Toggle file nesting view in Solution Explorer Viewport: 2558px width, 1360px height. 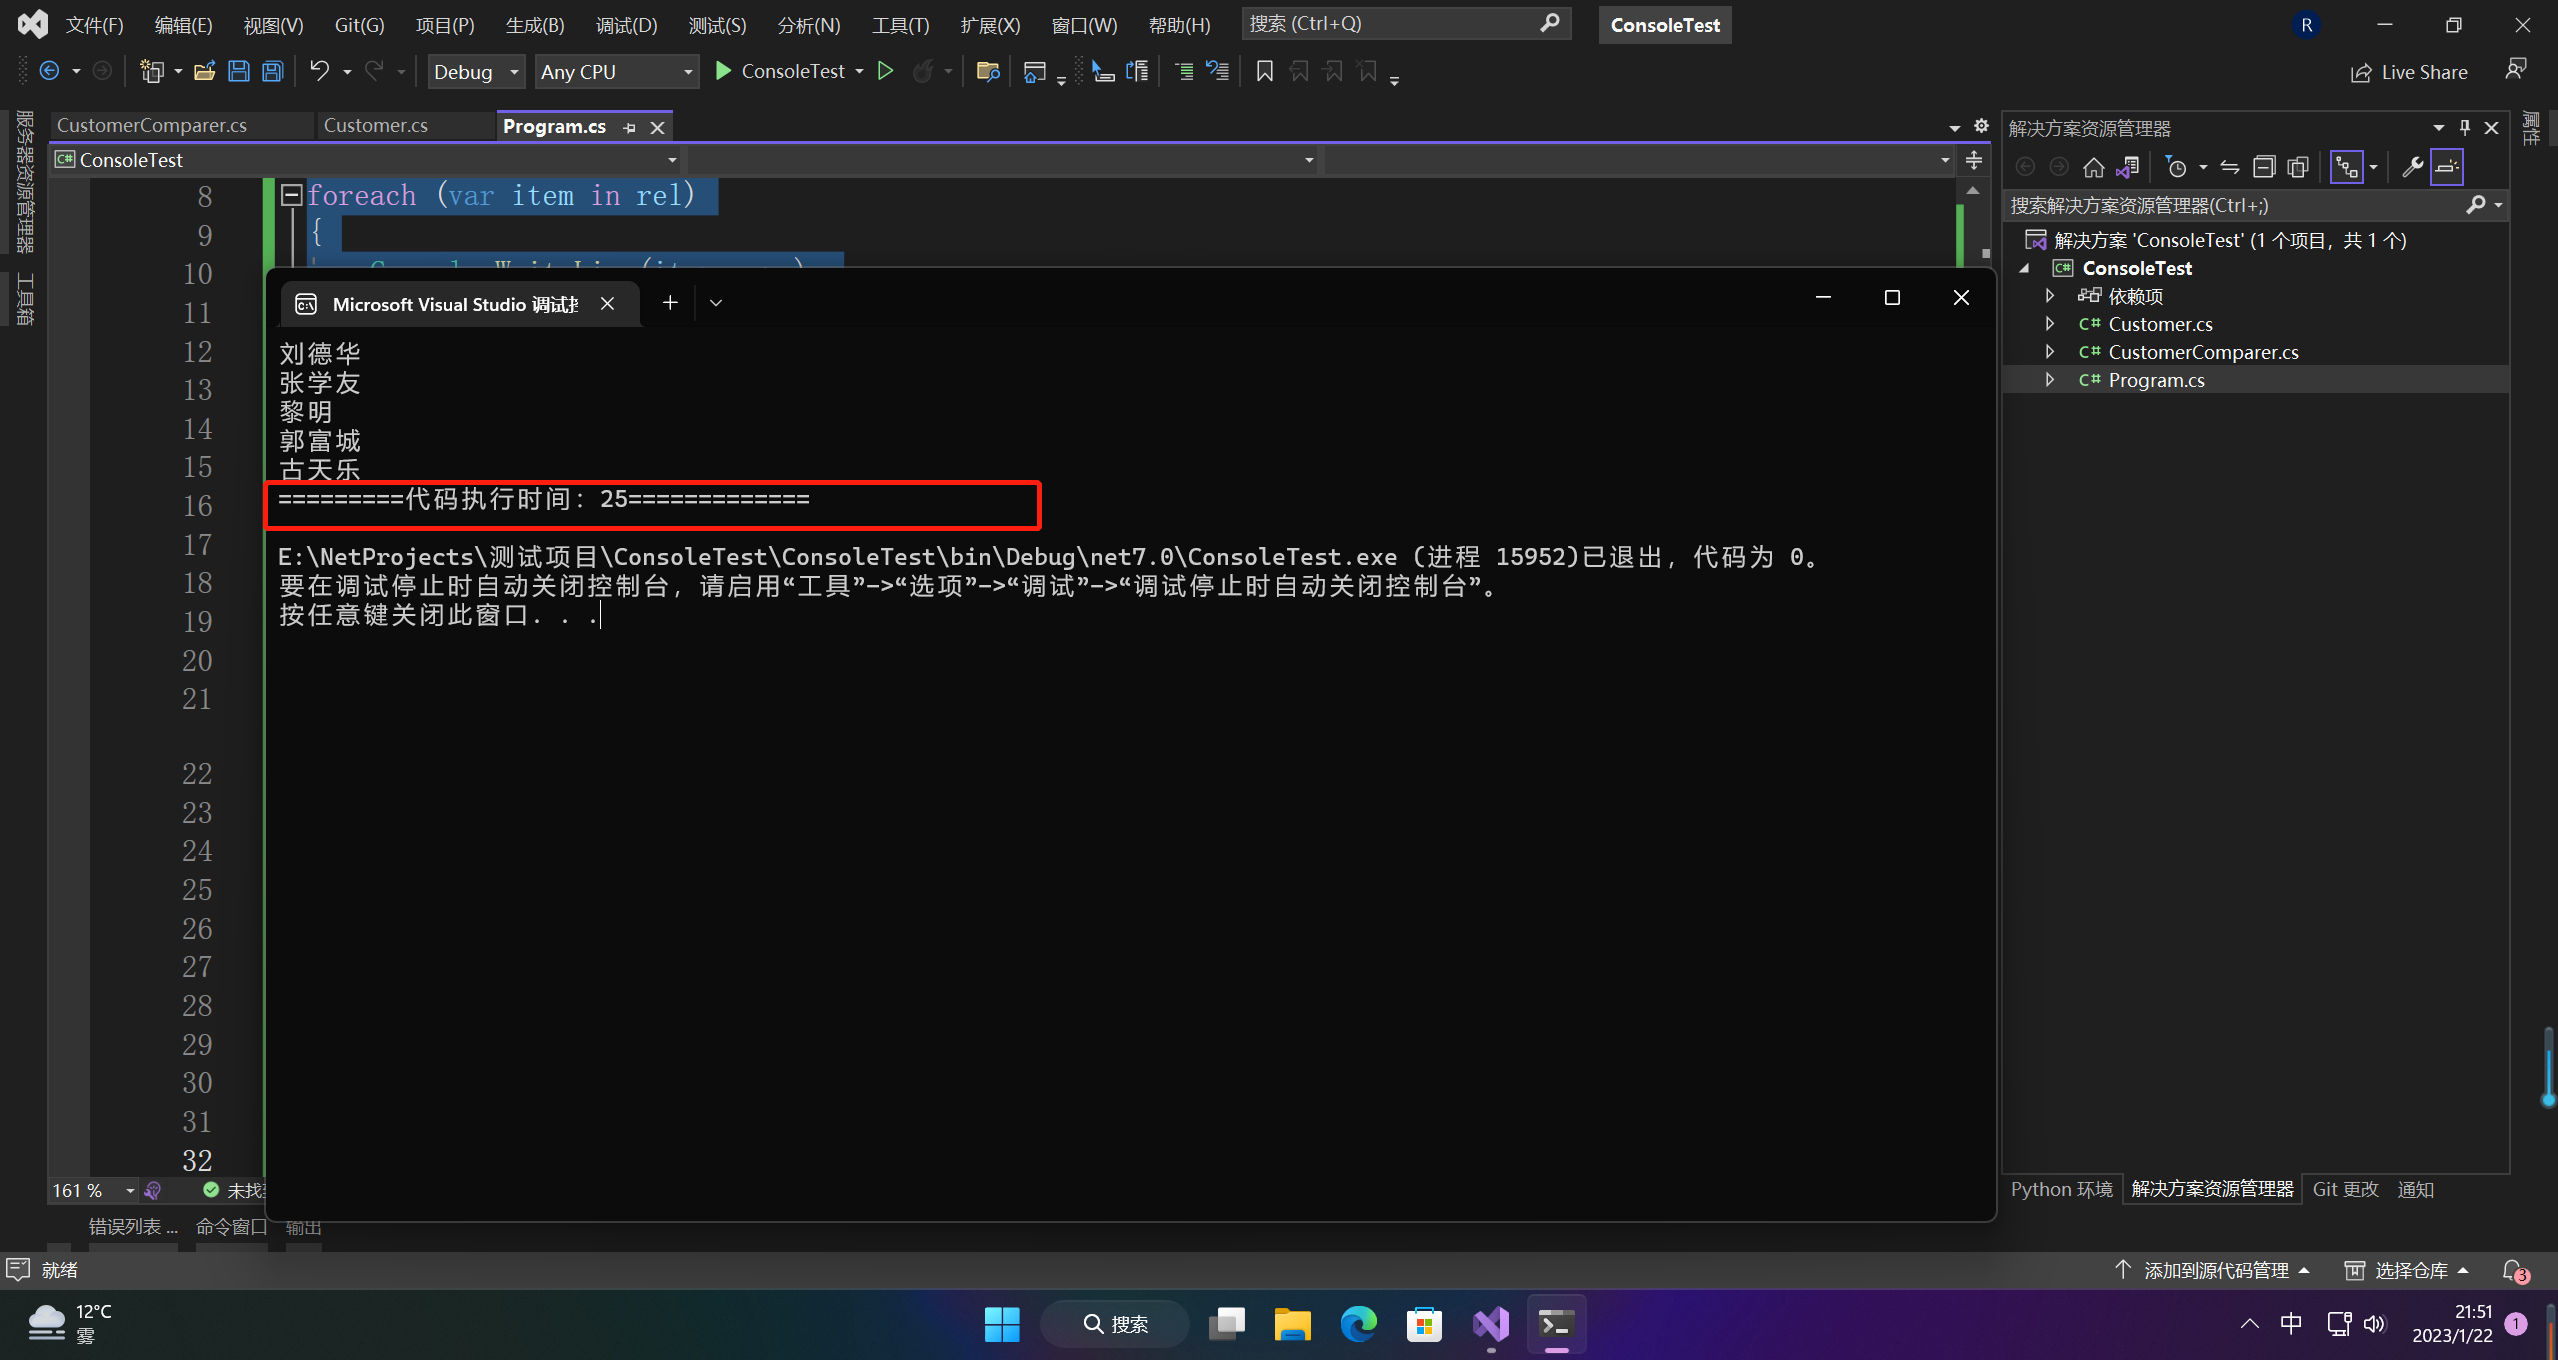pyautogui.click(x=2346, y=167)
